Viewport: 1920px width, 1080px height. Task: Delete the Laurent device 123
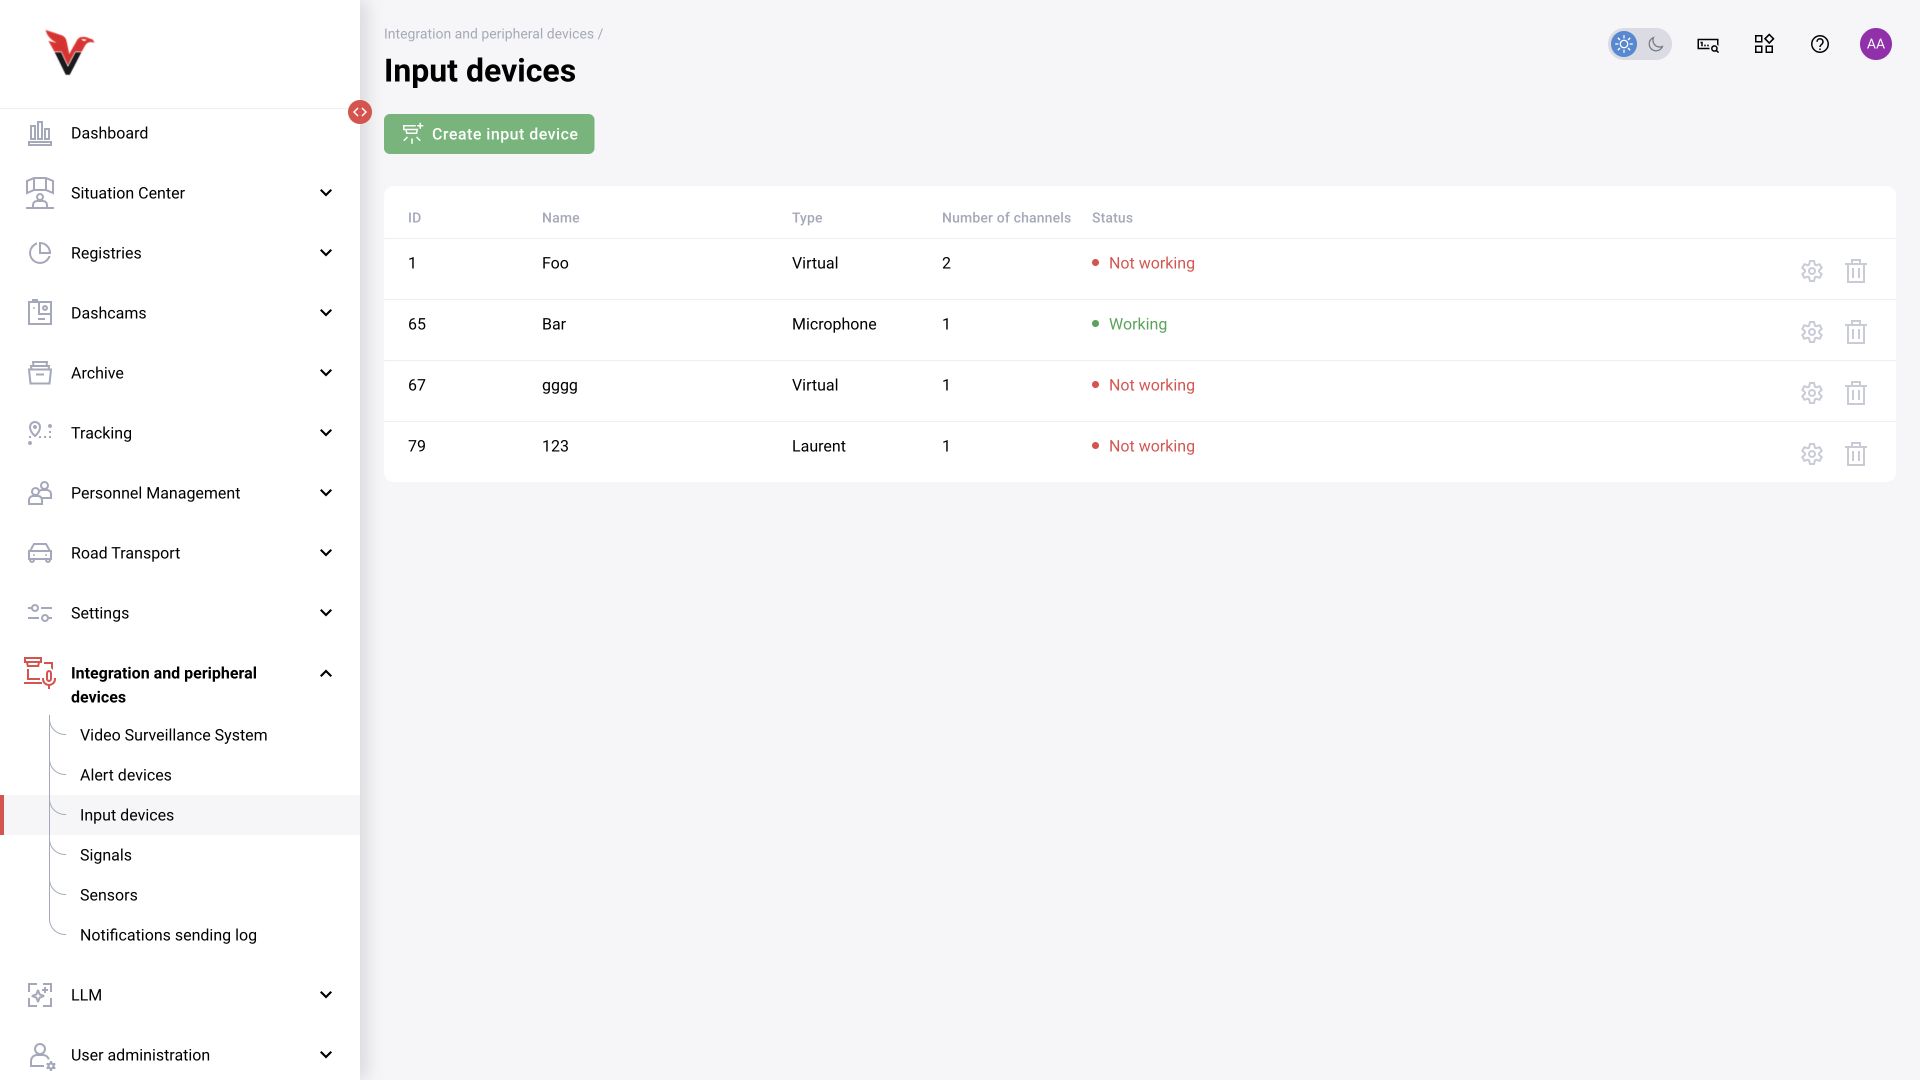[1855, 454]
